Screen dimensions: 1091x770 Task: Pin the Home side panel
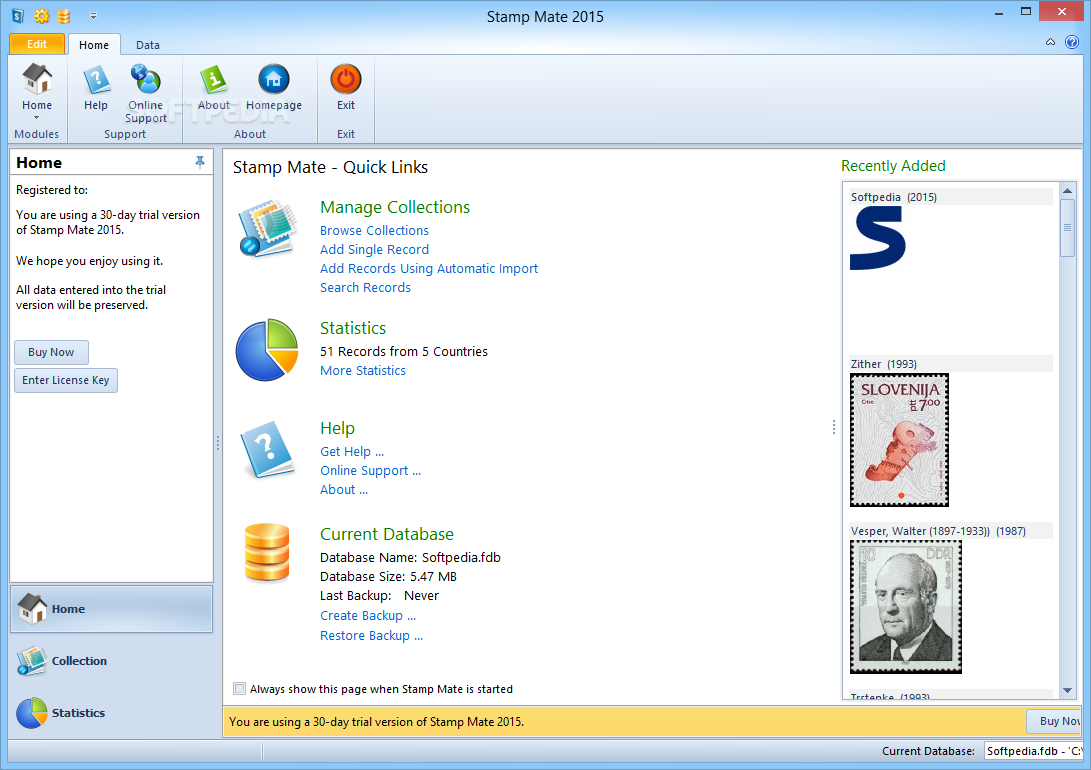click(200, 162)
